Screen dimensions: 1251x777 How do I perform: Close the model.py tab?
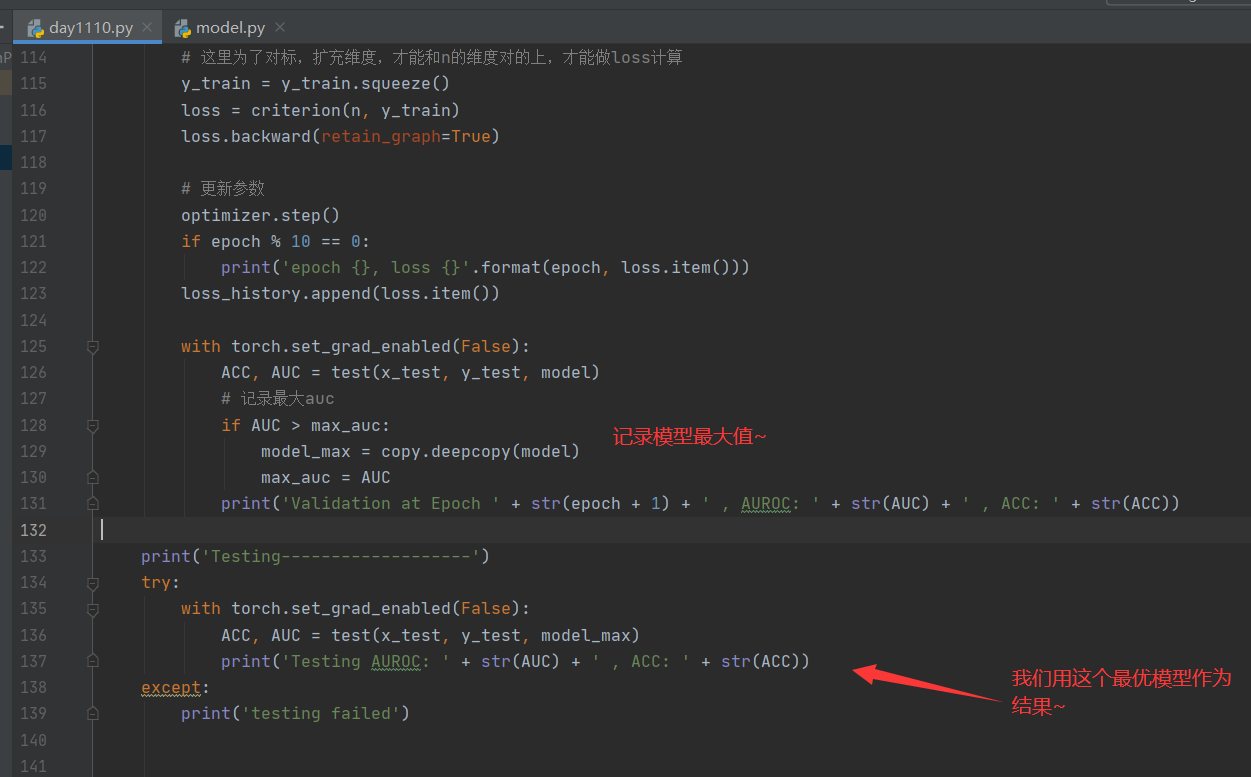click(279, 28)
